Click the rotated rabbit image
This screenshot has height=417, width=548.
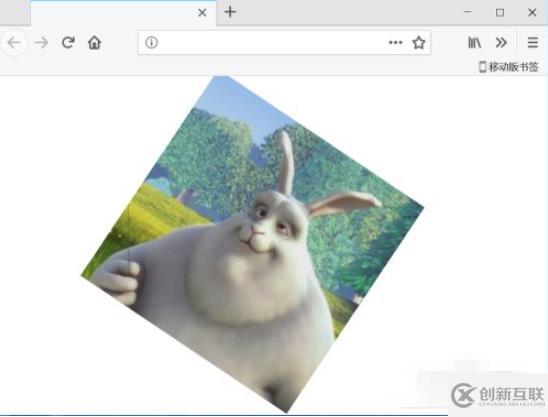(x=252, y=244)
